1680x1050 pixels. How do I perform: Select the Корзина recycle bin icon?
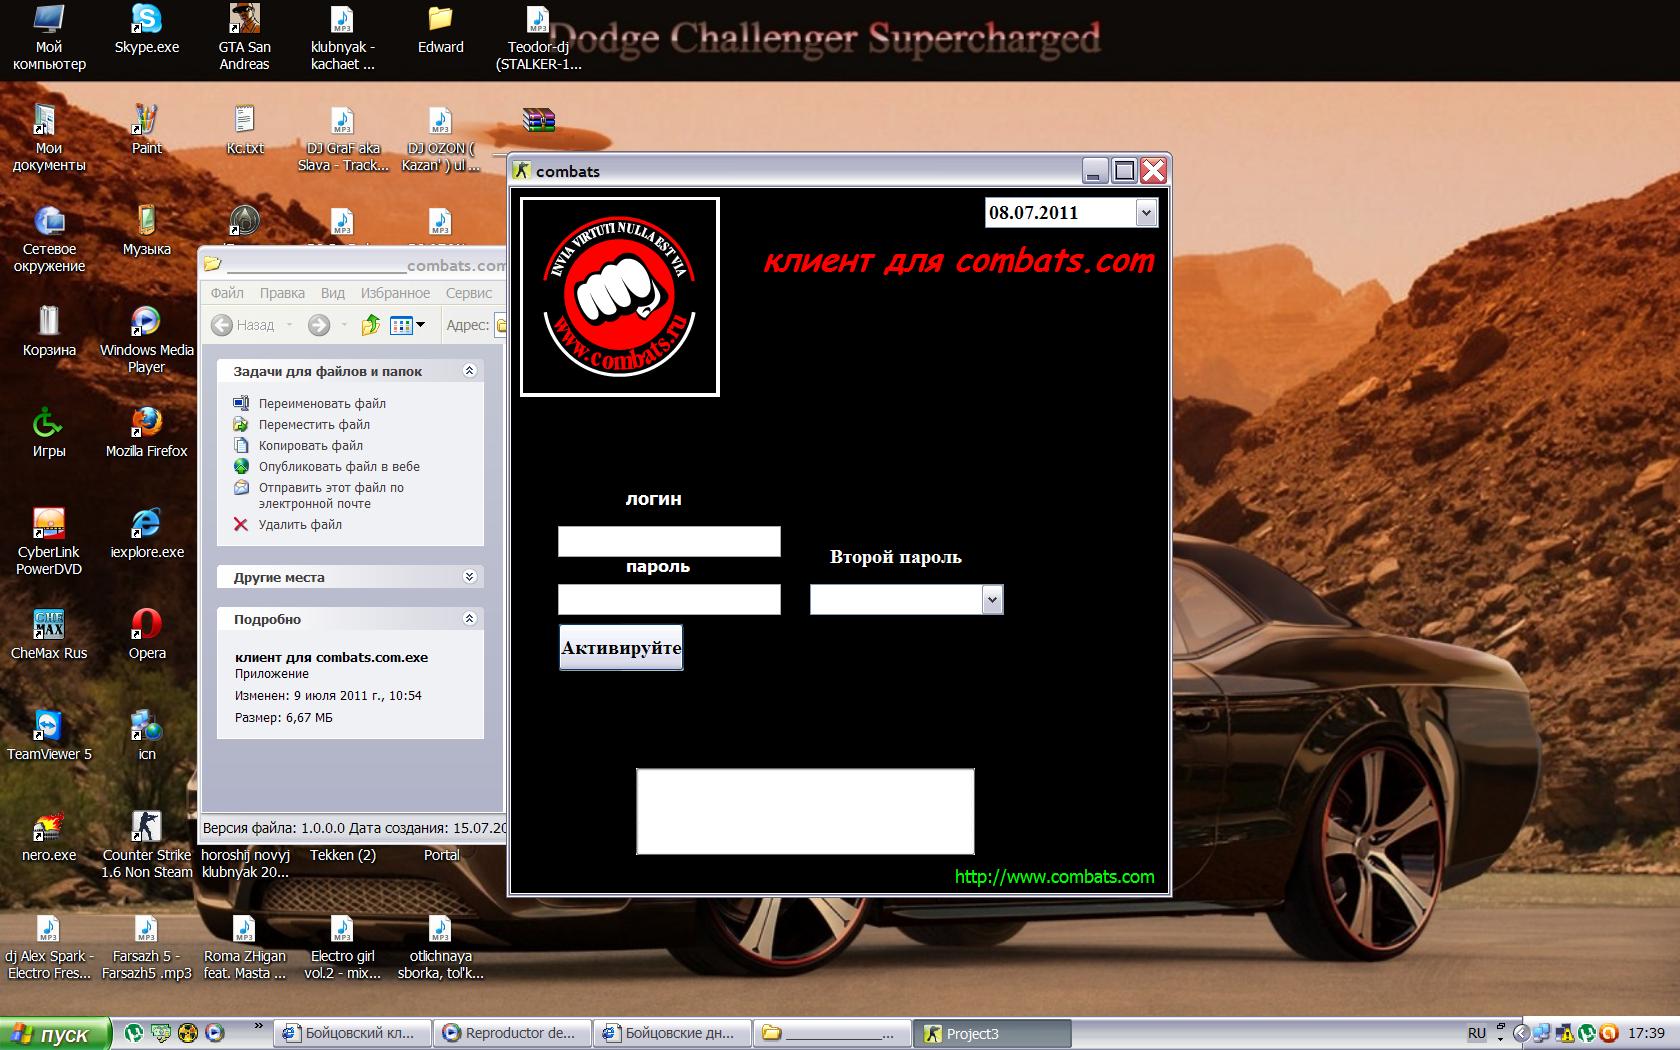[49, 331]
